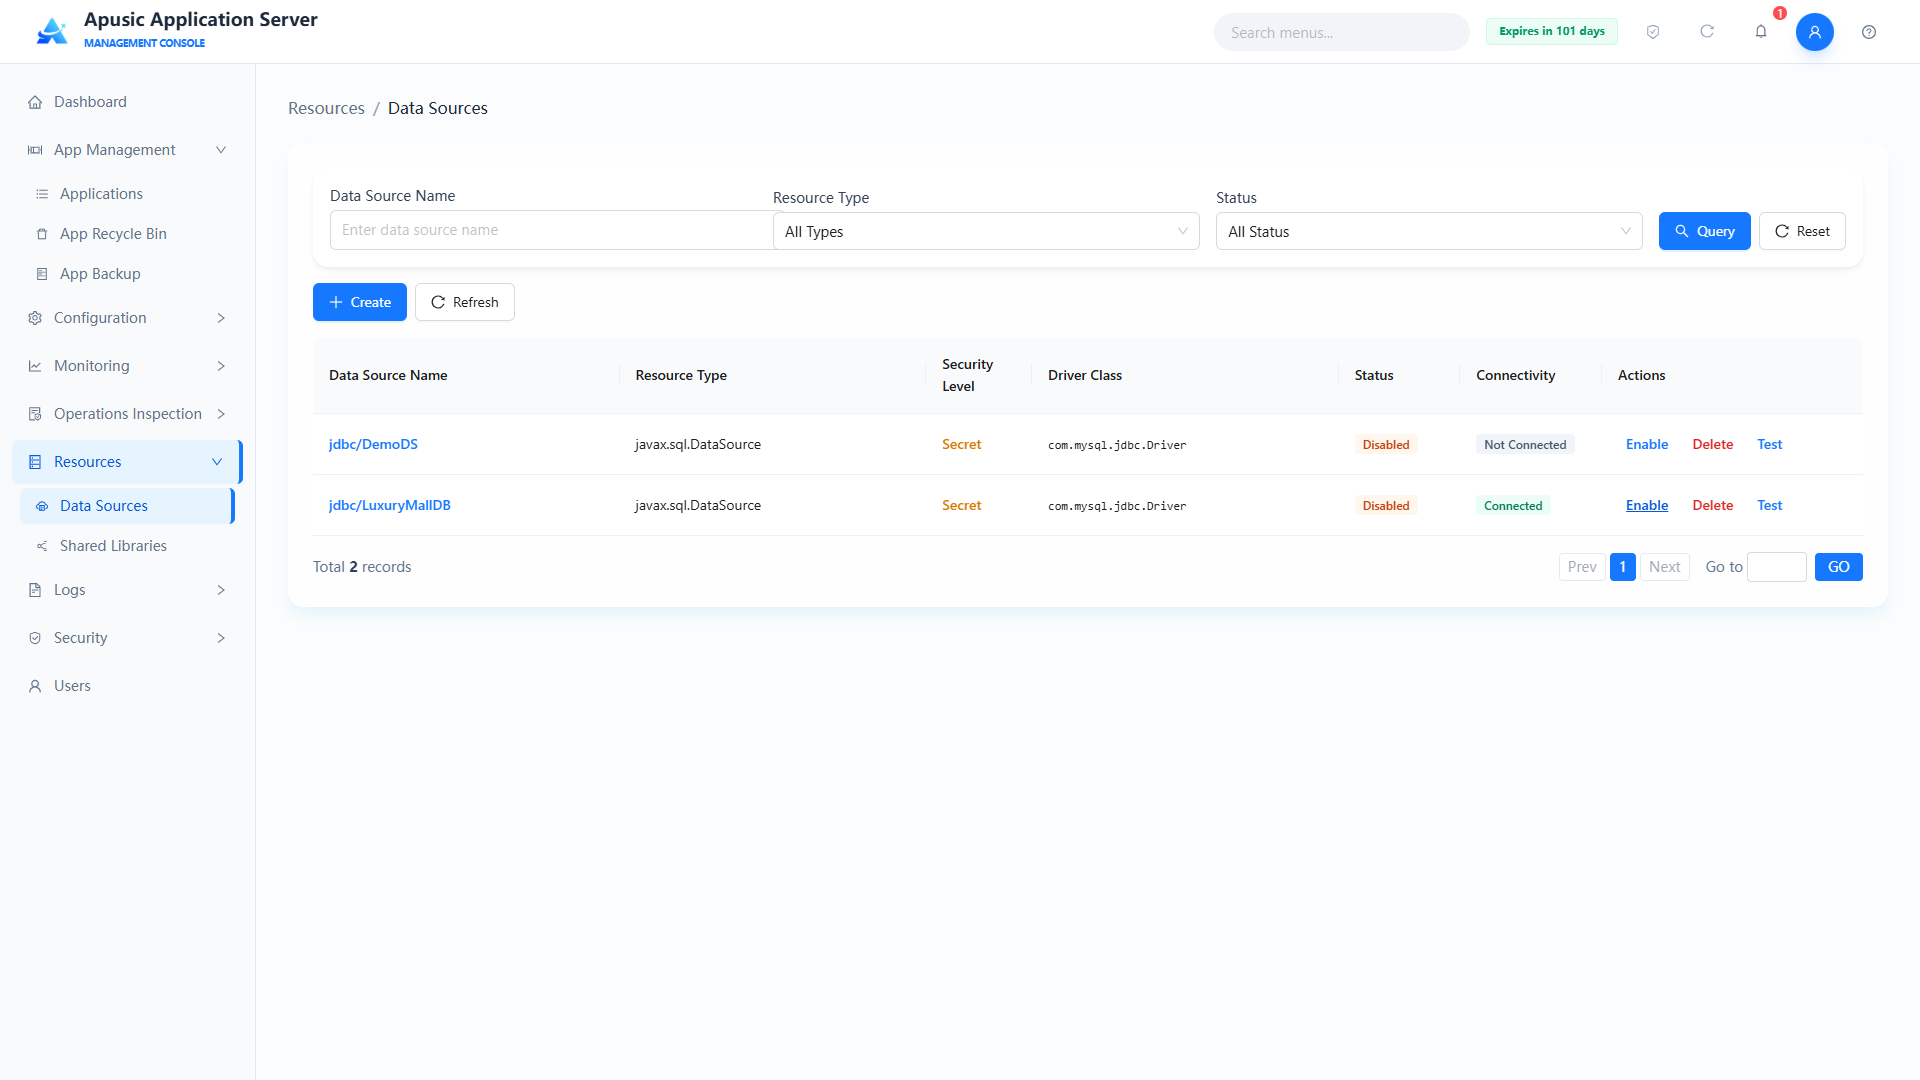Image resolution: width=1920 pixels, height=1080 pixels.
Task: Expand the Security menu chevron
Action: [221, 638]
